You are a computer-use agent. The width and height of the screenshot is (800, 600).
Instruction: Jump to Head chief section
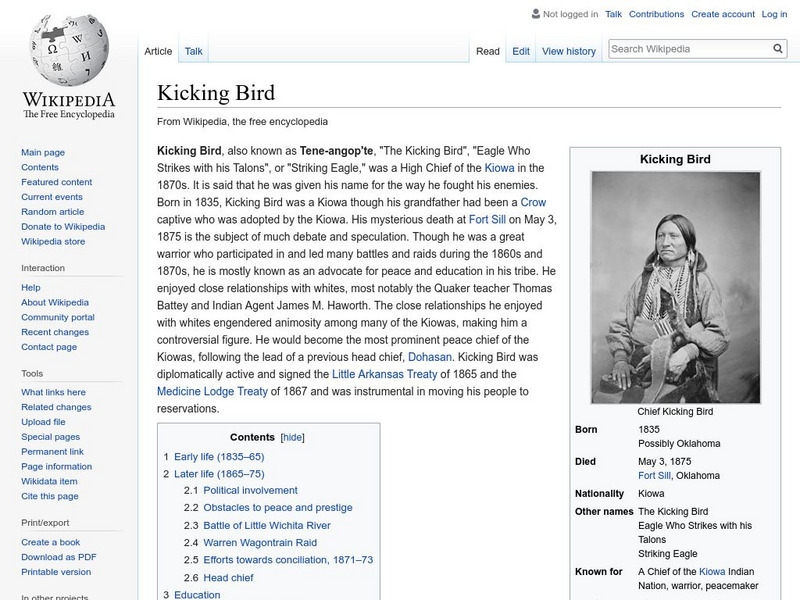tap(228, 578)
